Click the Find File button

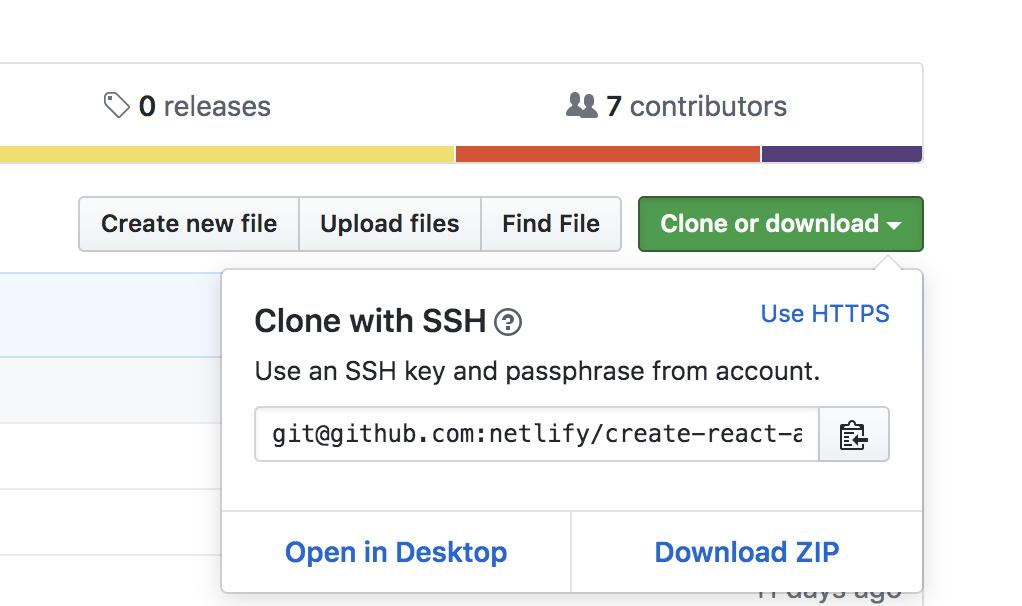(551, 224)
